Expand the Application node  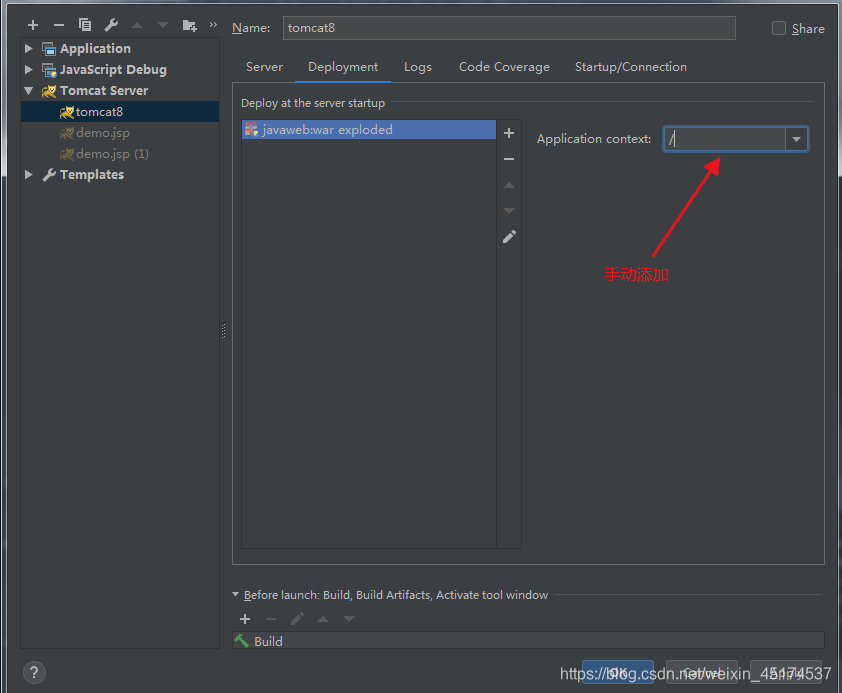click(x=29, y=48)
